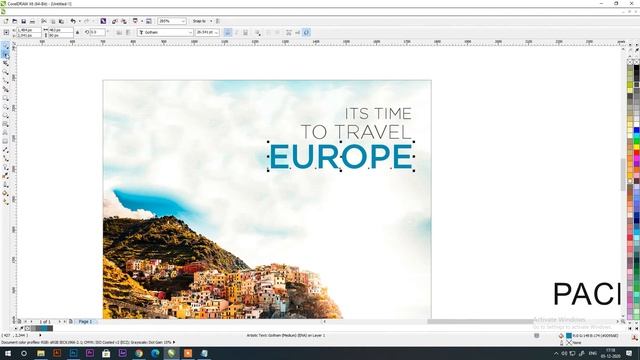Toggle bulleted list button
This screenshot has width=640, height=360.
point(268,32)
